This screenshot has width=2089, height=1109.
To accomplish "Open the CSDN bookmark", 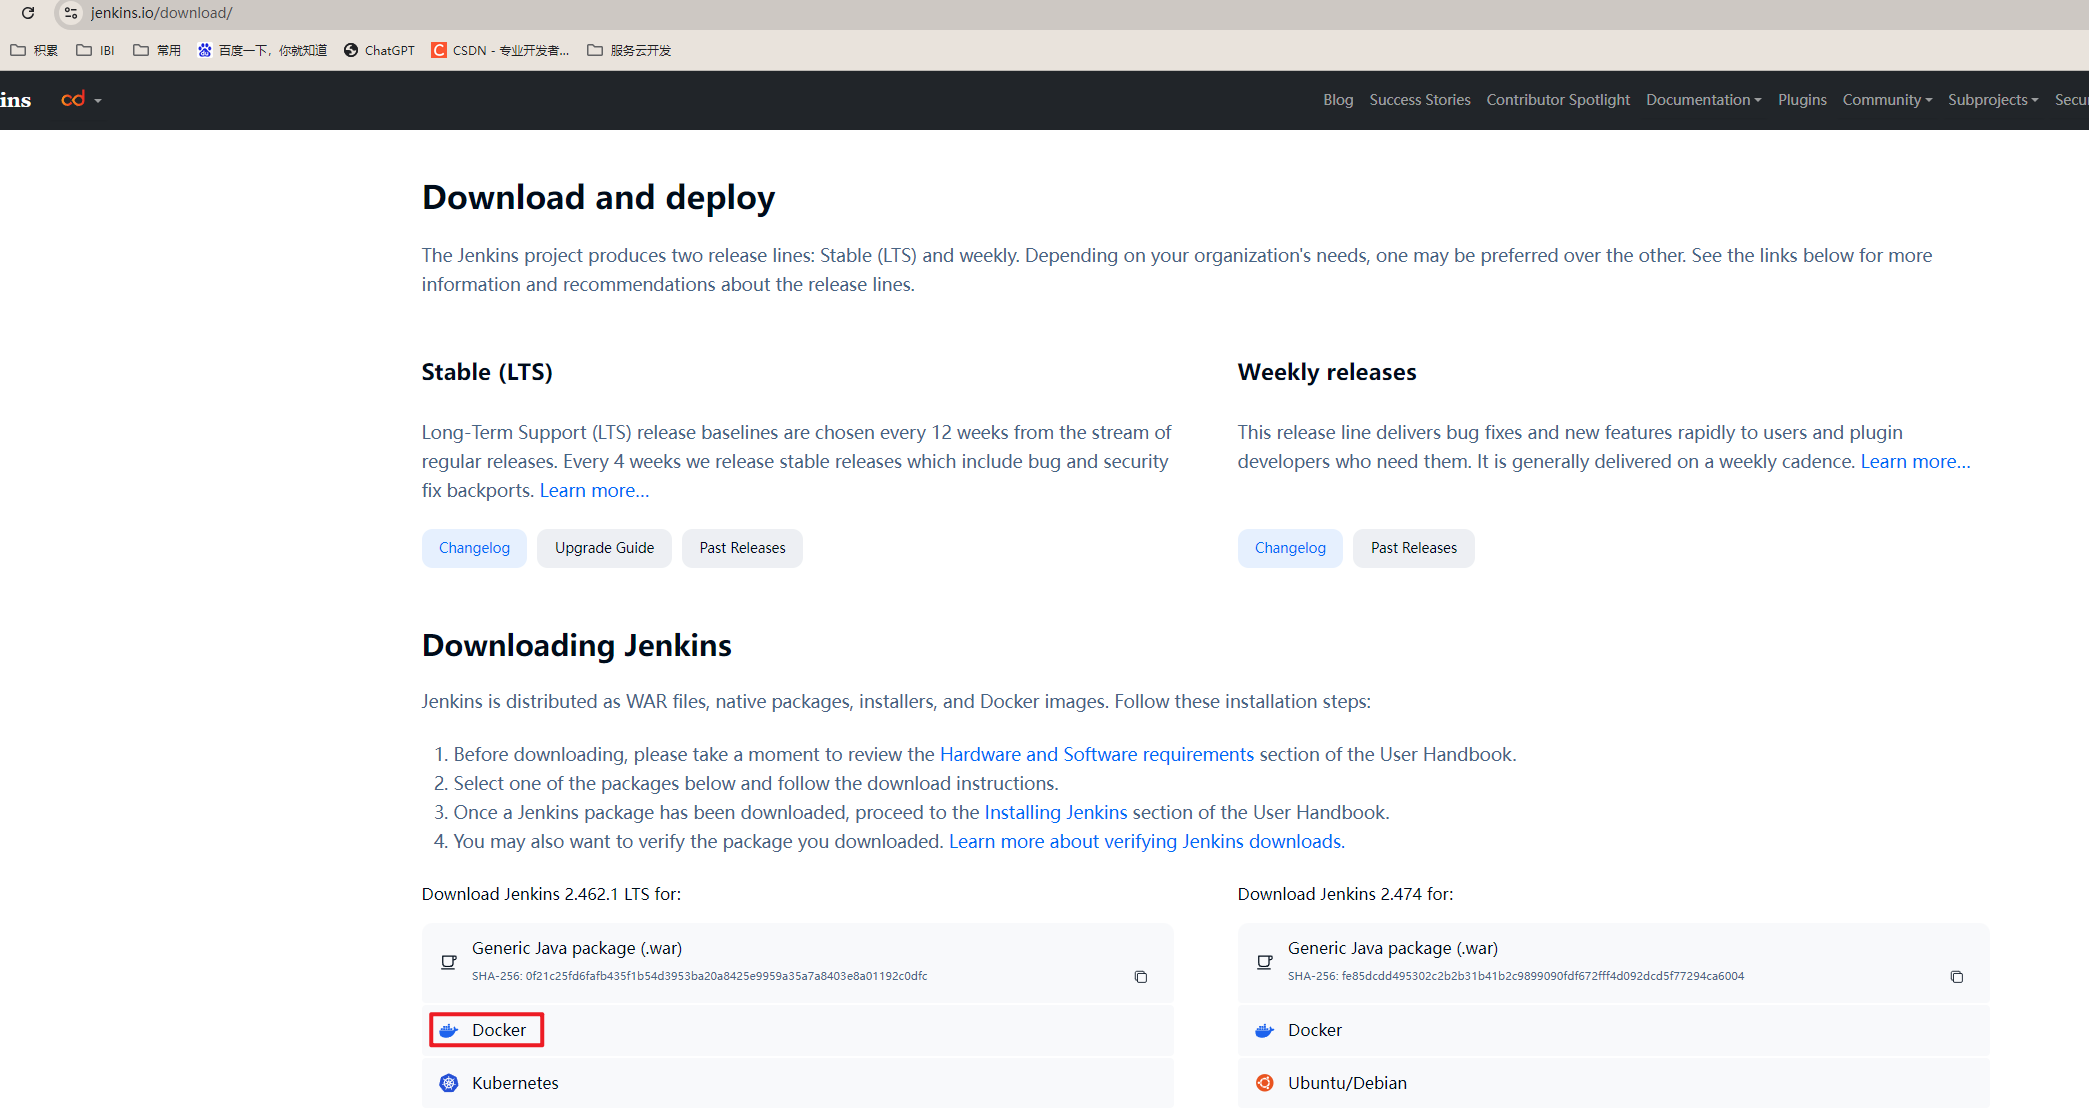I will [500, 50].
